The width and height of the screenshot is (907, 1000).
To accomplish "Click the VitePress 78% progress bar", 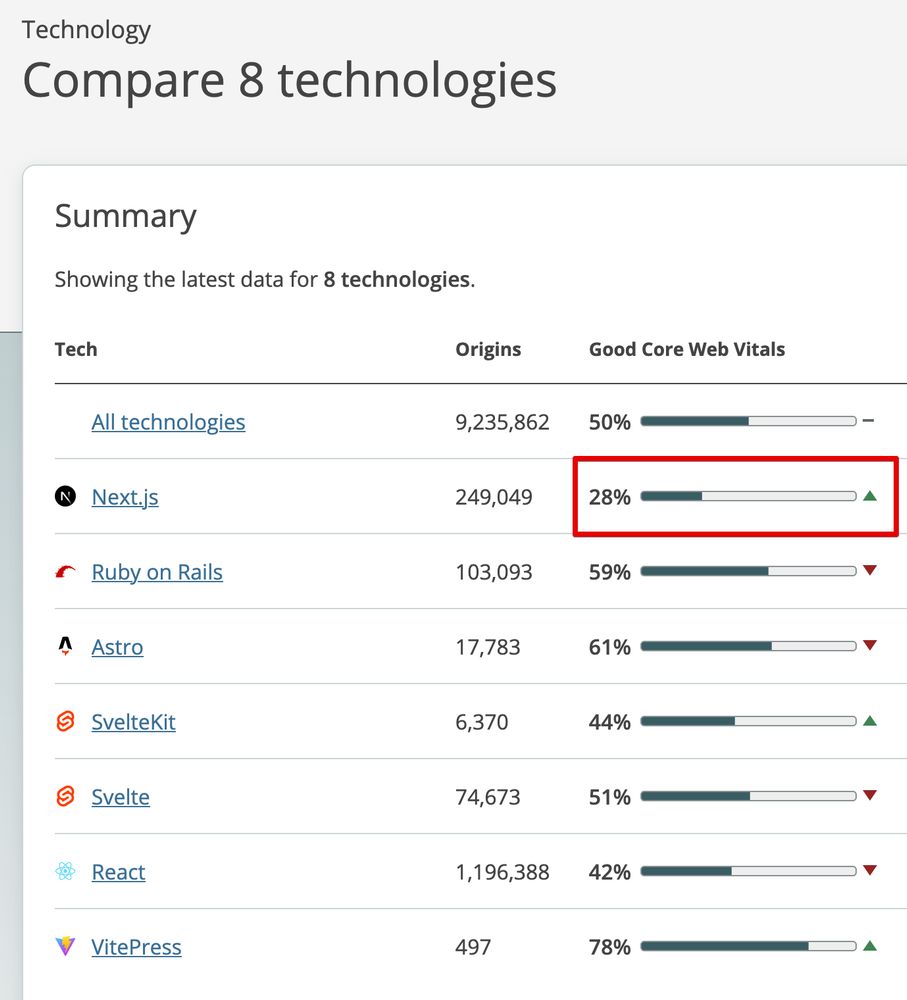I will (748, 946).
